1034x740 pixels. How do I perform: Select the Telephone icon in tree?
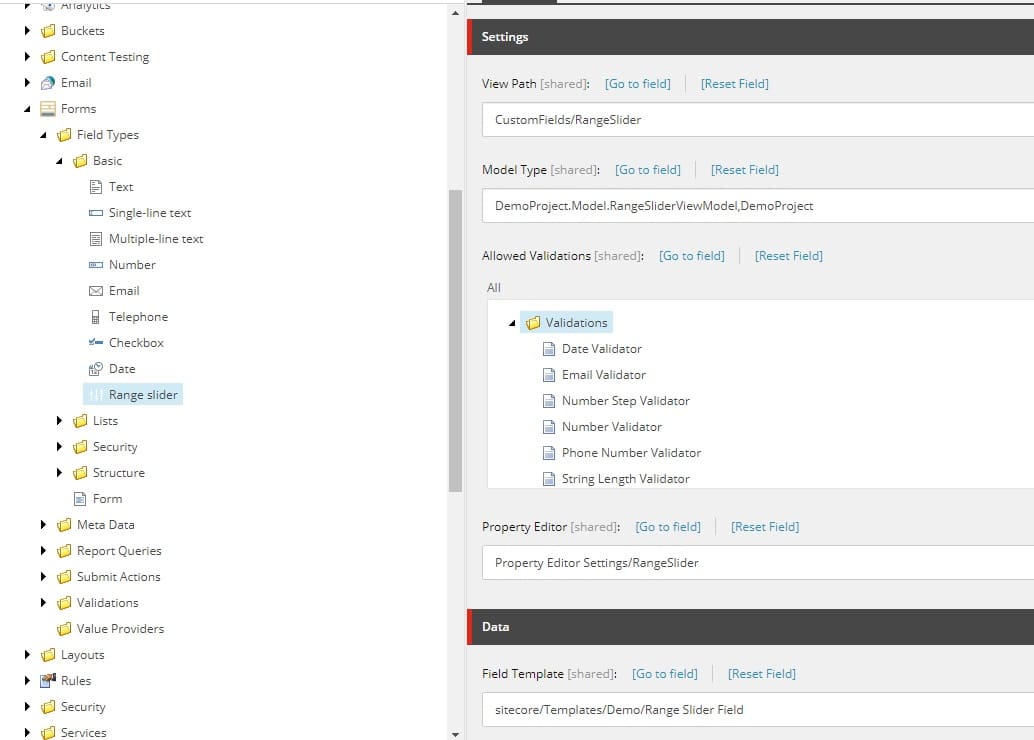[96, 317]
